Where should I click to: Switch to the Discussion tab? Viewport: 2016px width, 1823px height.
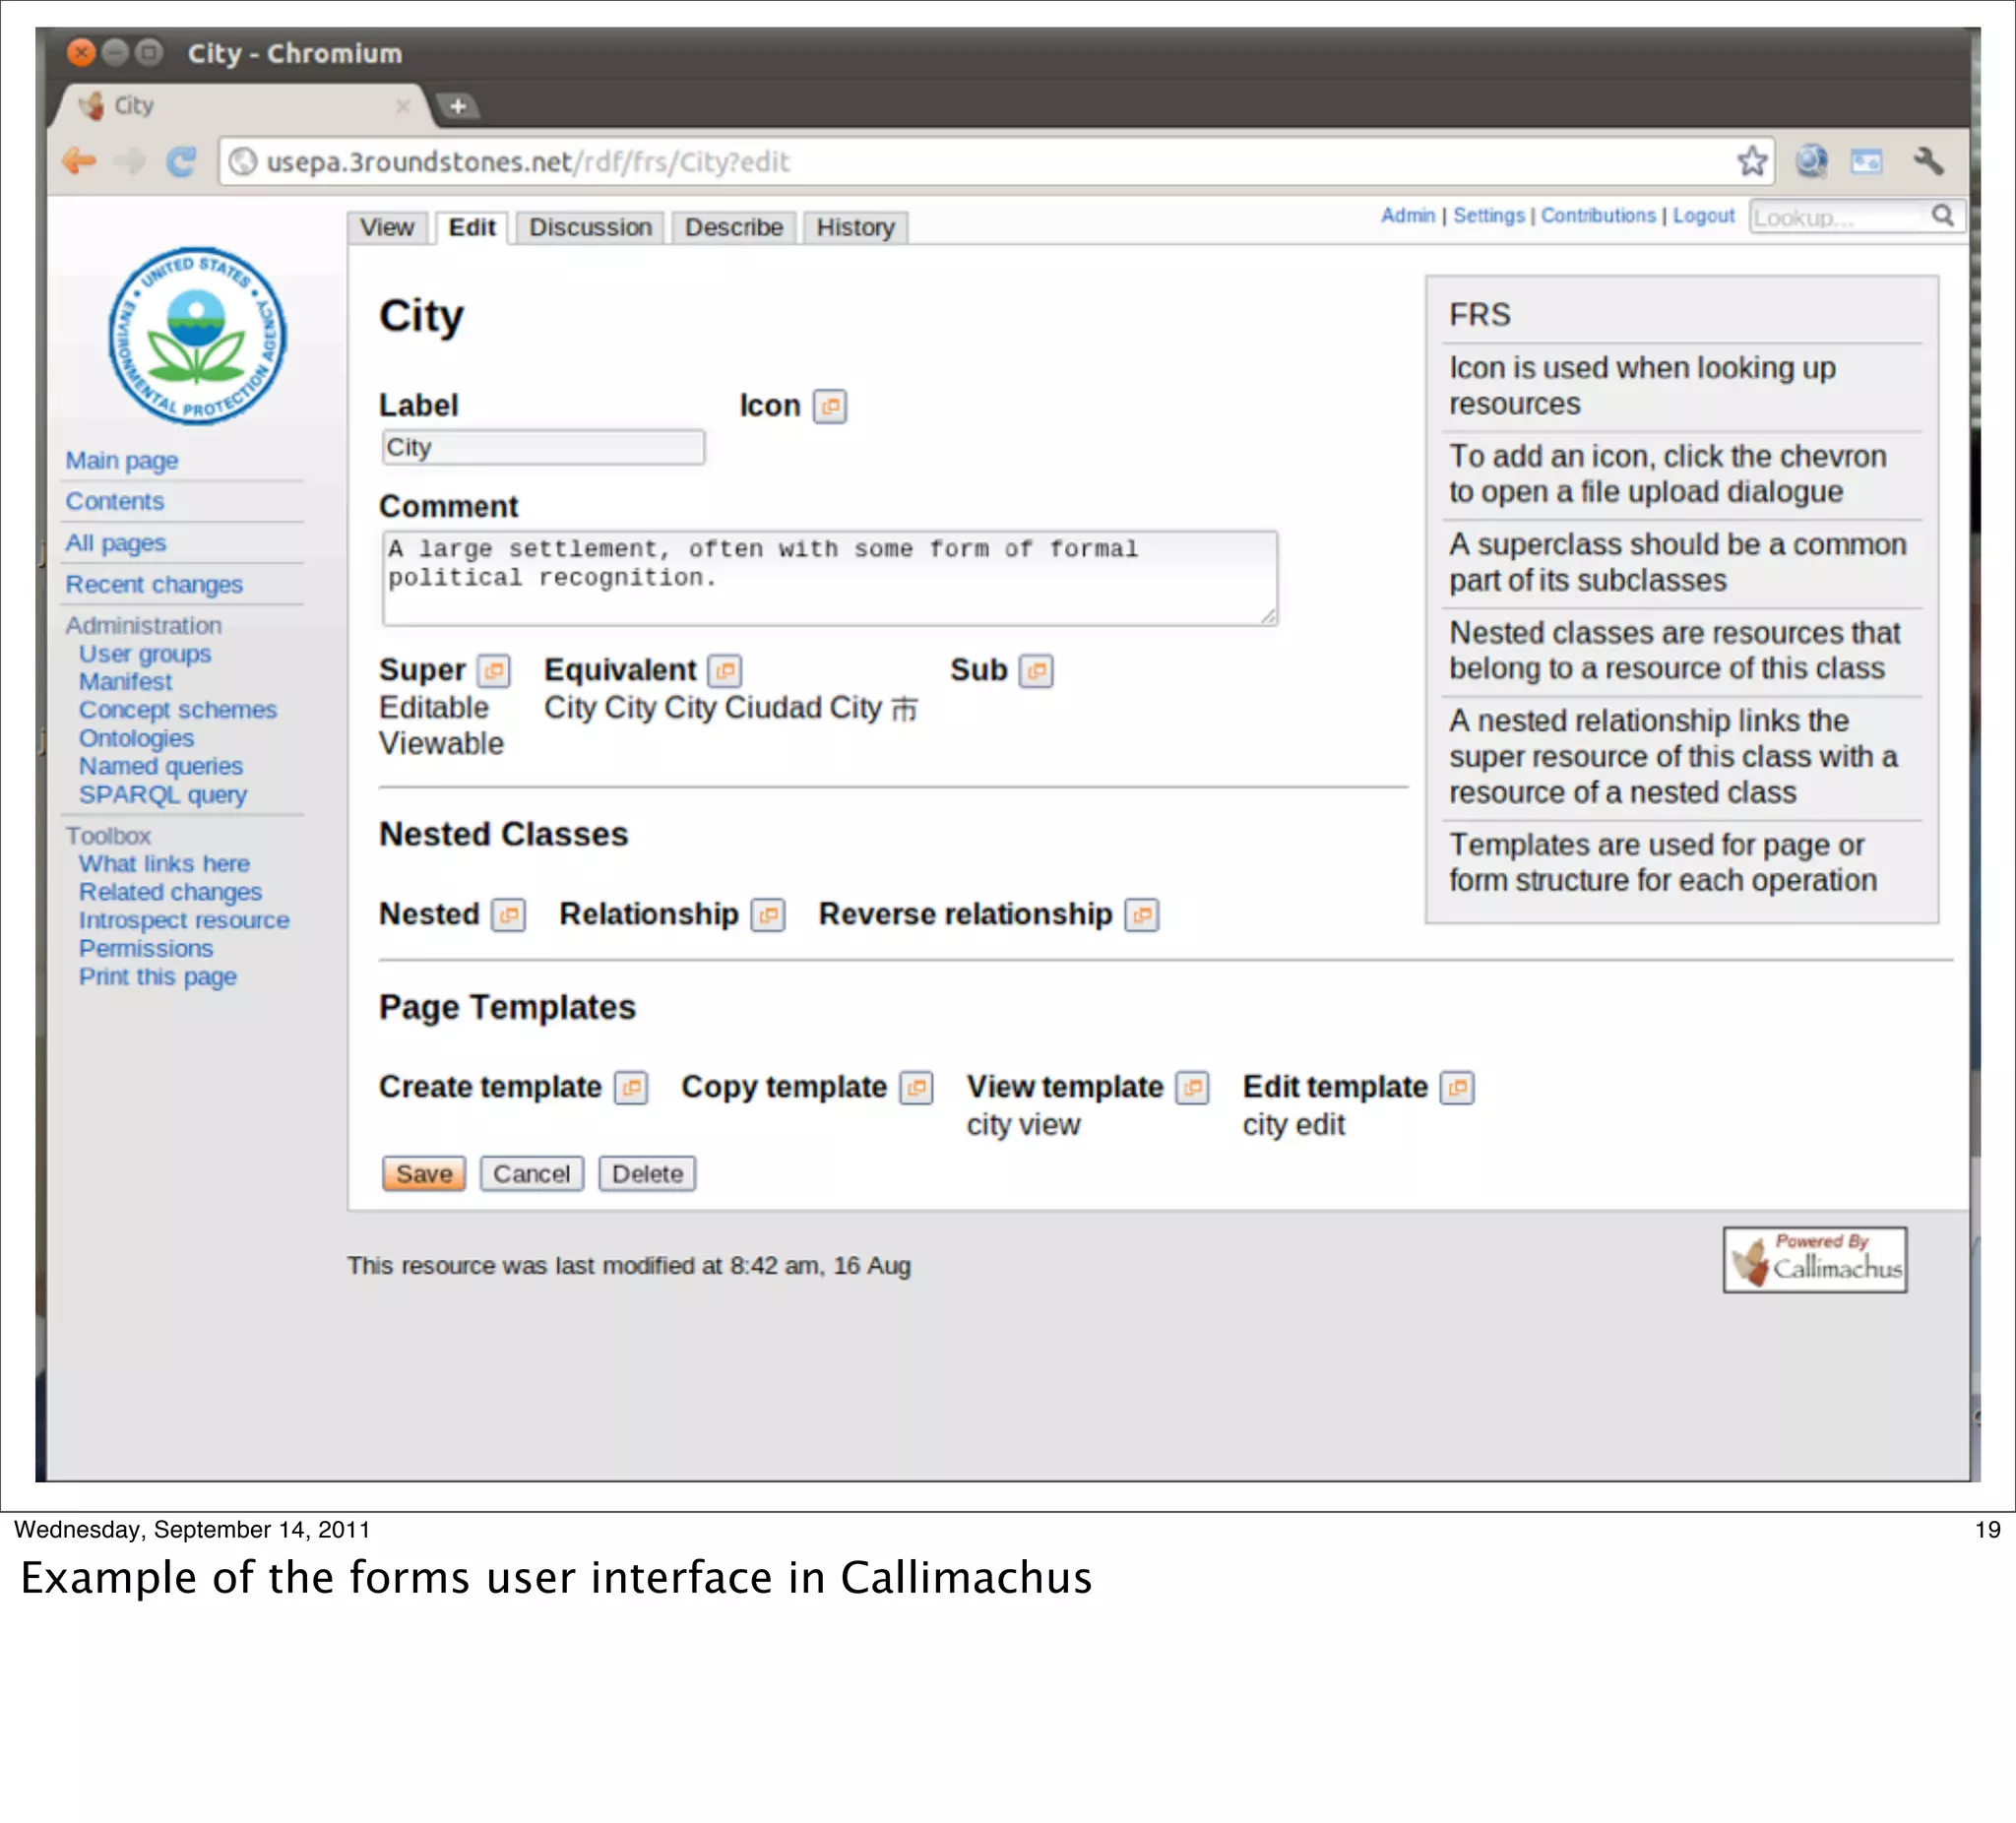590,228
